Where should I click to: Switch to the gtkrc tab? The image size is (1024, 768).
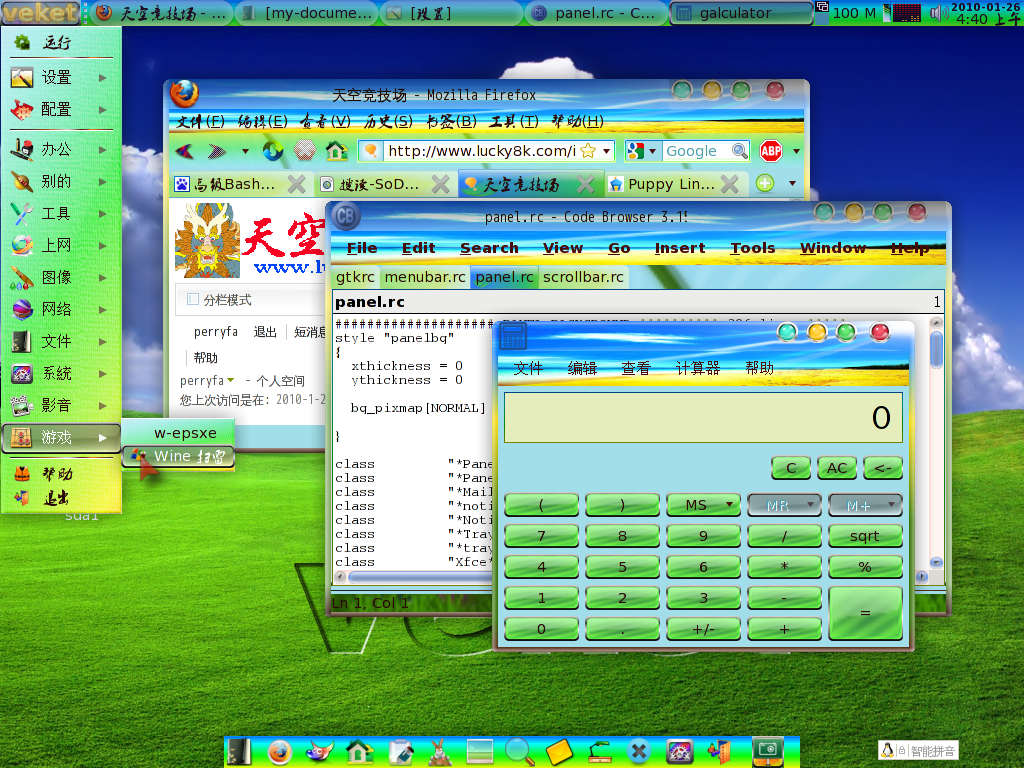[x=355, y=277]
